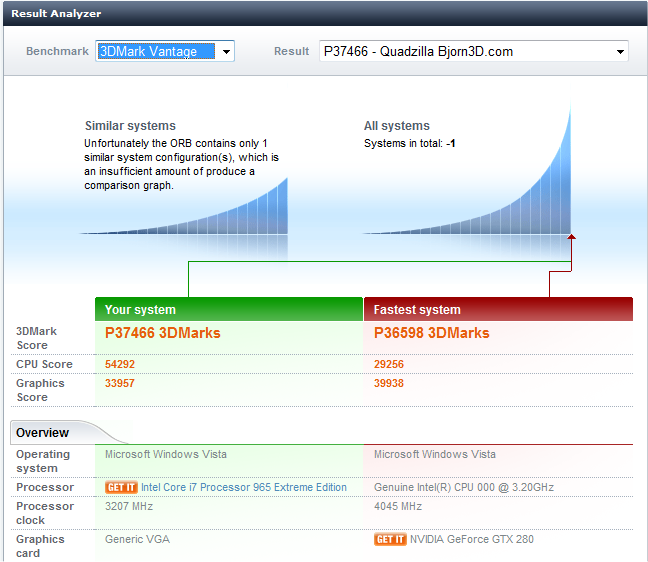Click the All systems comparison graph

(467, 169)
